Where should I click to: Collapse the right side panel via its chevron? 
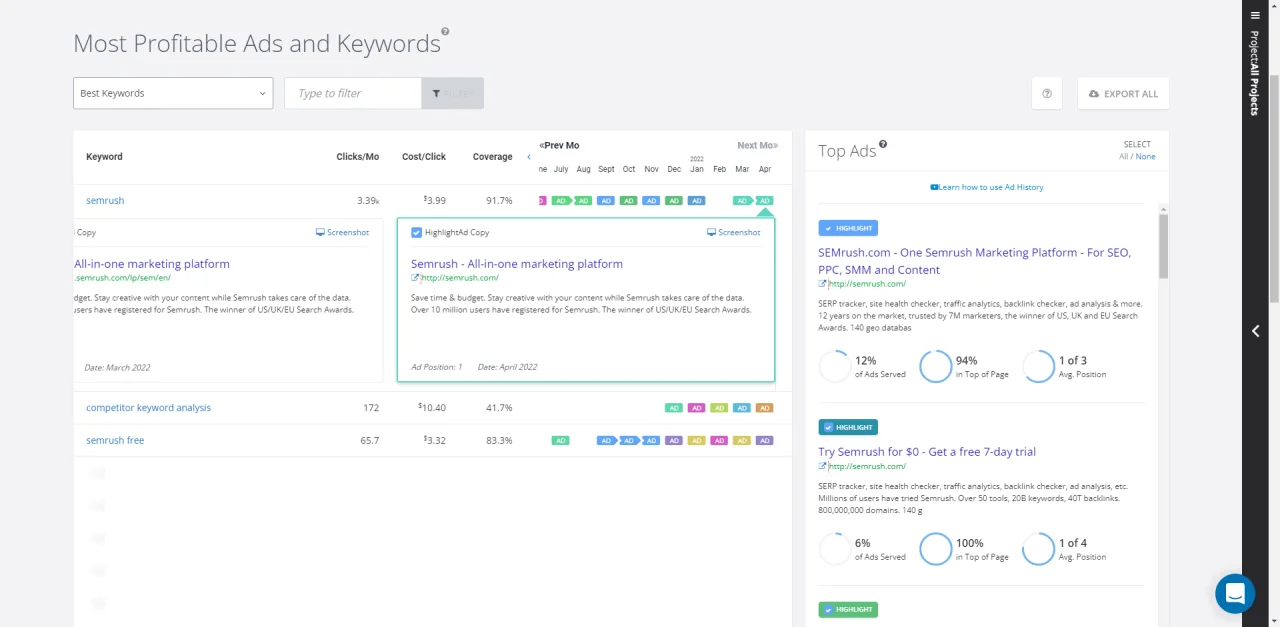[1255, 330]
